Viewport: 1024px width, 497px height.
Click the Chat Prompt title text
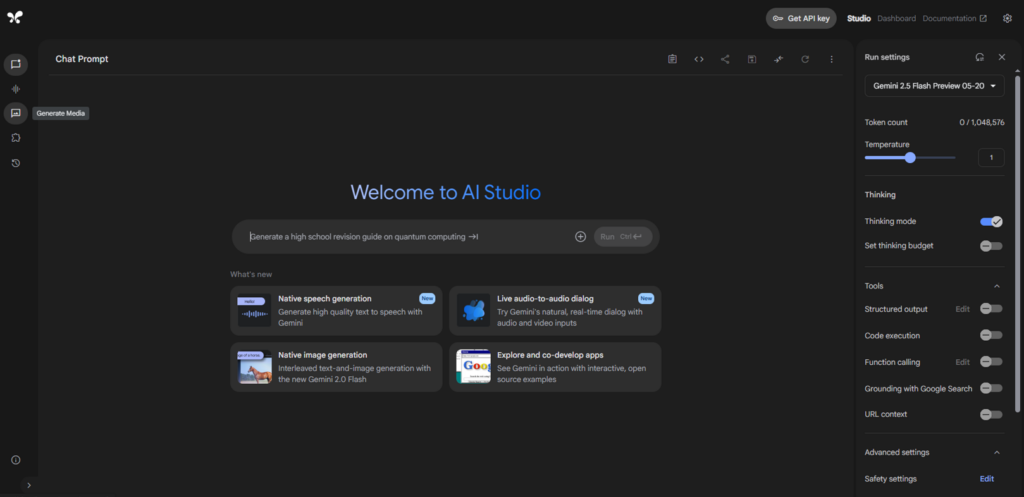(82, 59)
